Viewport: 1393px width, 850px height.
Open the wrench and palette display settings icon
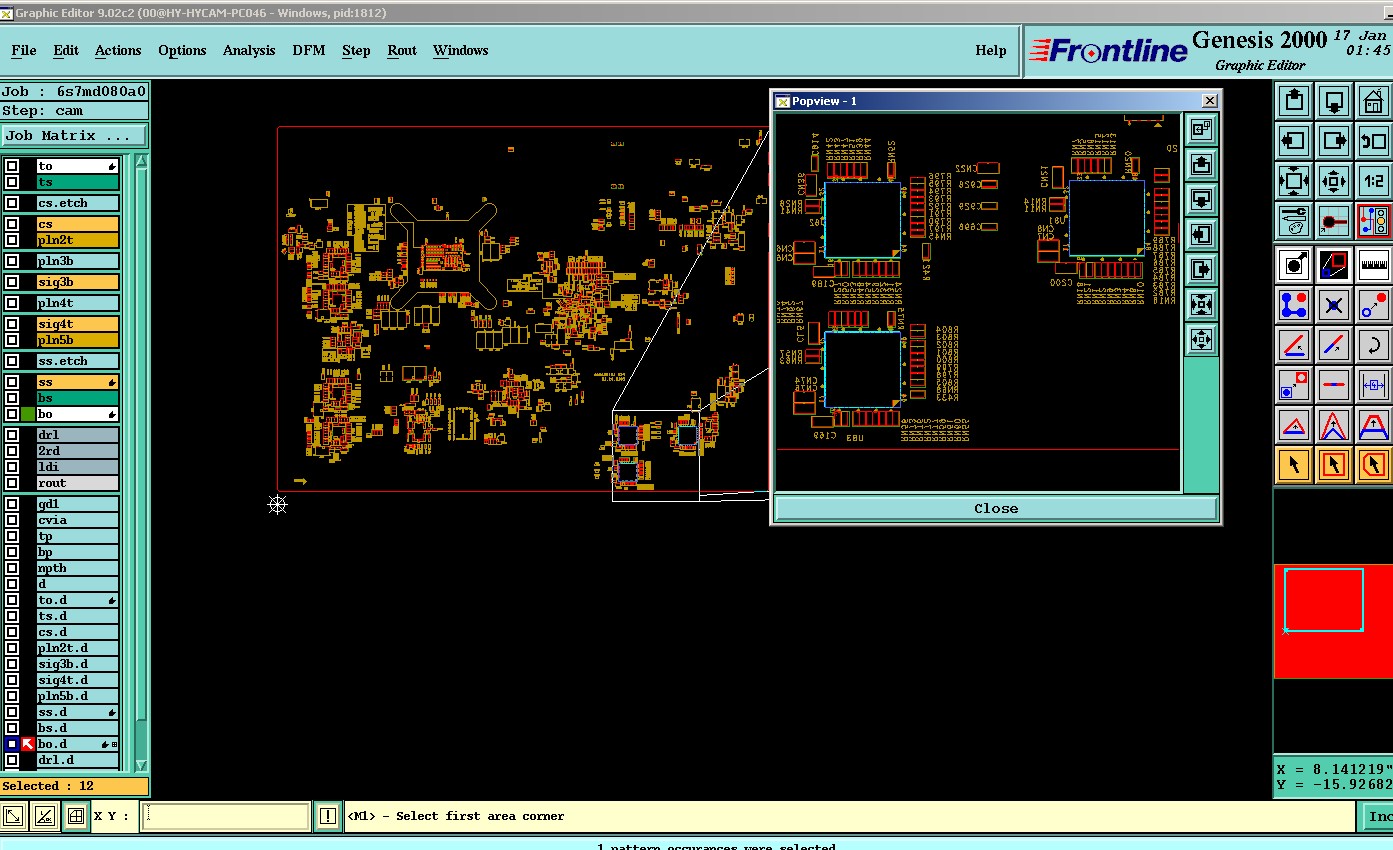click(x=1294, y=221)
